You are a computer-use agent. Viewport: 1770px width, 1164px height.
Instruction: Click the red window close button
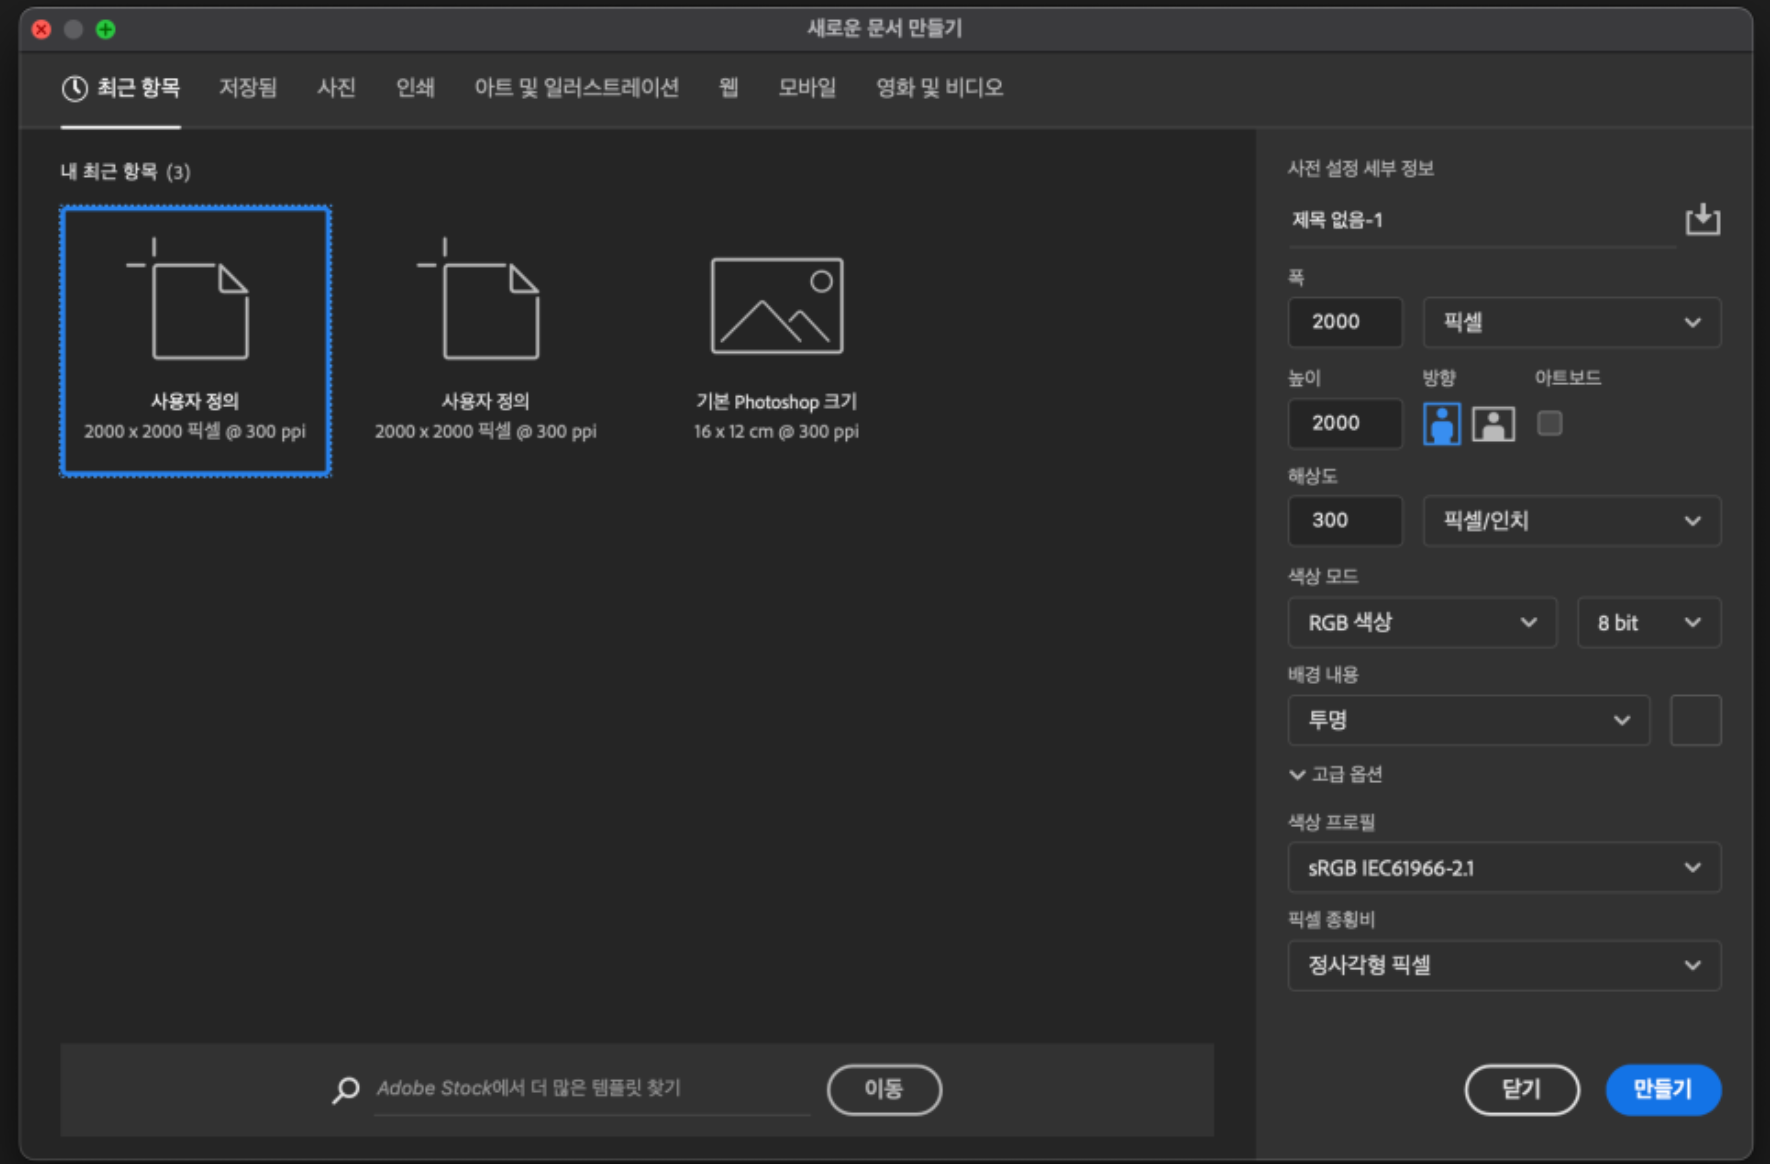pos(41,29)
